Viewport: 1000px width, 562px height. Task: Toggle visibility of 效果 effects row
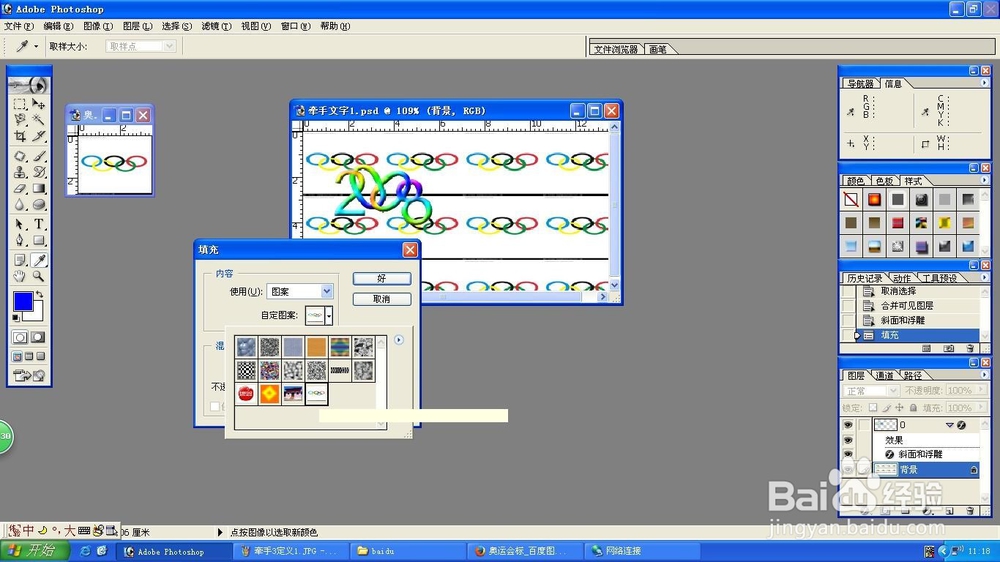pyautogui.click(x=848, y=440)
